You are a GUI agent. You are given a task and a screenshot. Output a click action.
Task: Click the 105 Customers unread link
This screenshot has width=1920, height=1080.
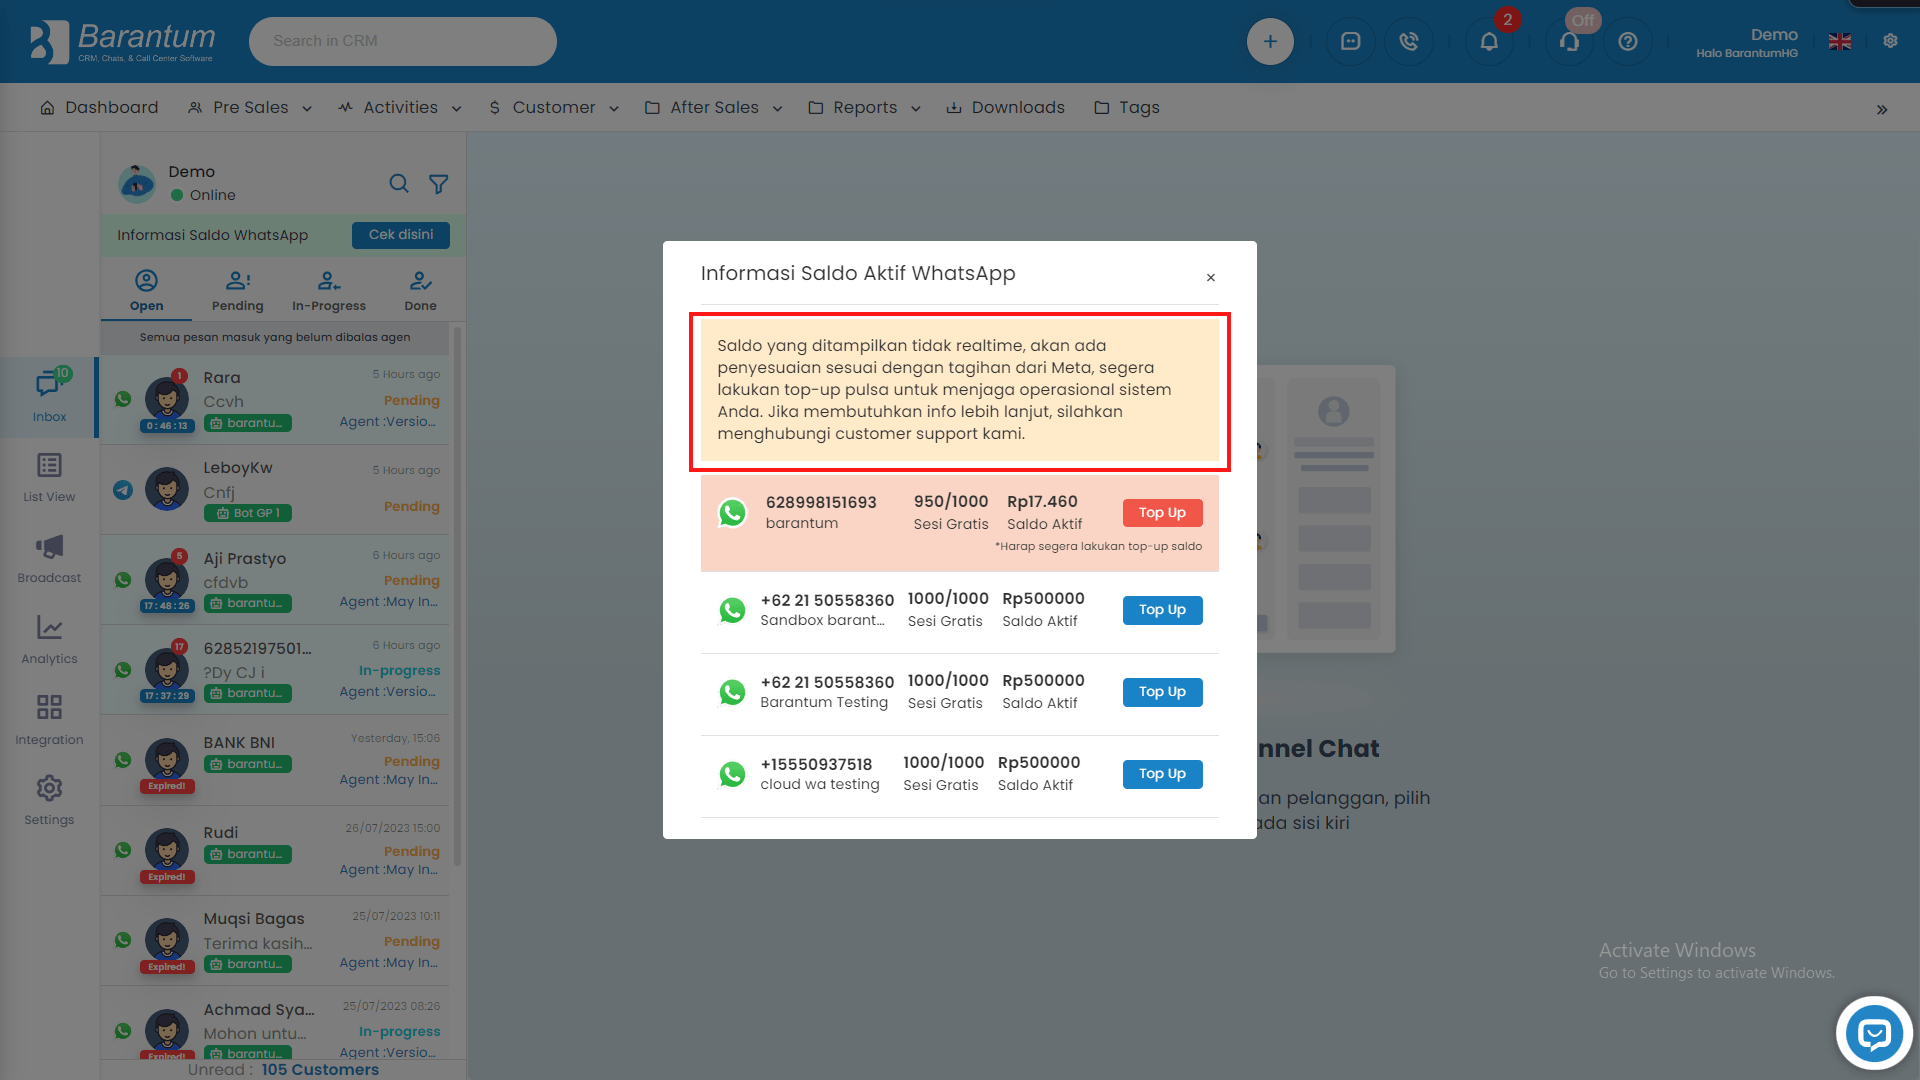tap(320, 1069)
